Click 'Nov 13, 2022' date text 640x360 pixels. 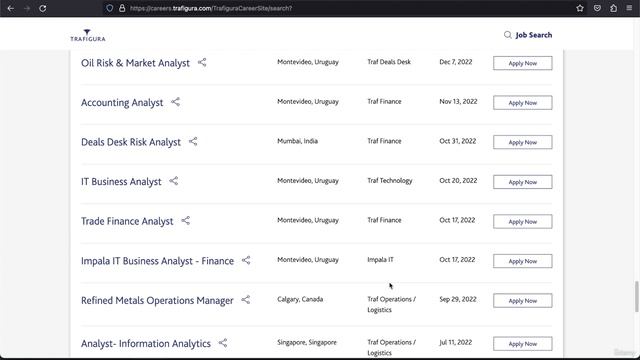[x=458, y=102]
